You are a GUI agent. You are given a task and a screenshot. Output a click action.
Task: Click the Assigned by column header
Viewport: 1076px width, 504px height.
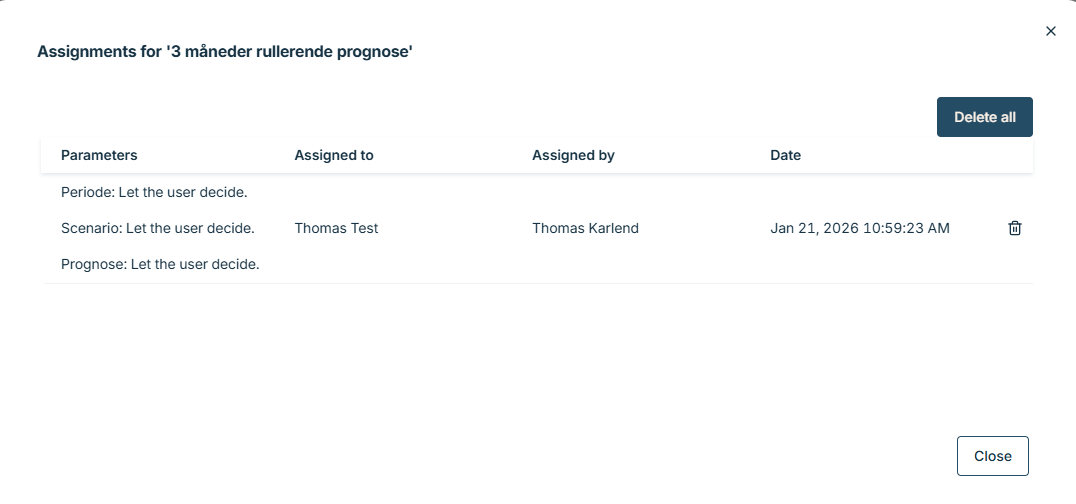click(x=573, y=155)
